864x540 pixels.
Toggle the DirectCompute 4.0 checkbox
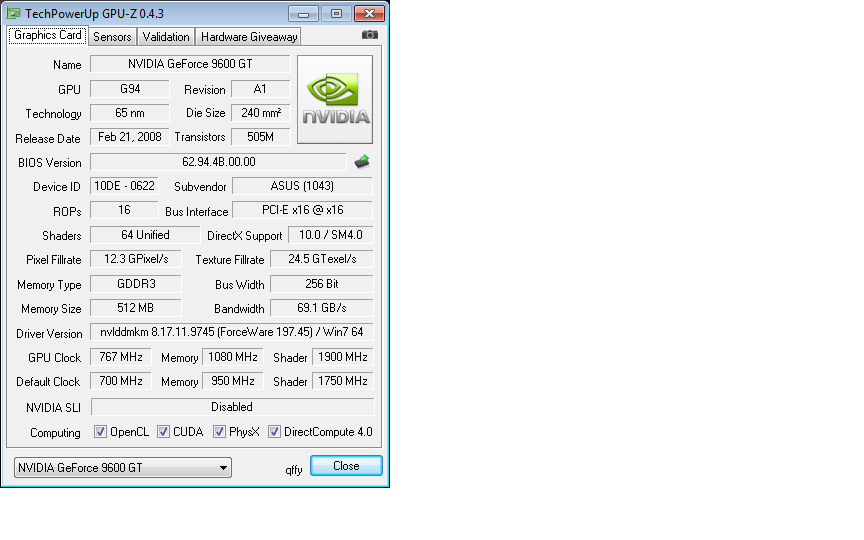[x=274, y=431]
